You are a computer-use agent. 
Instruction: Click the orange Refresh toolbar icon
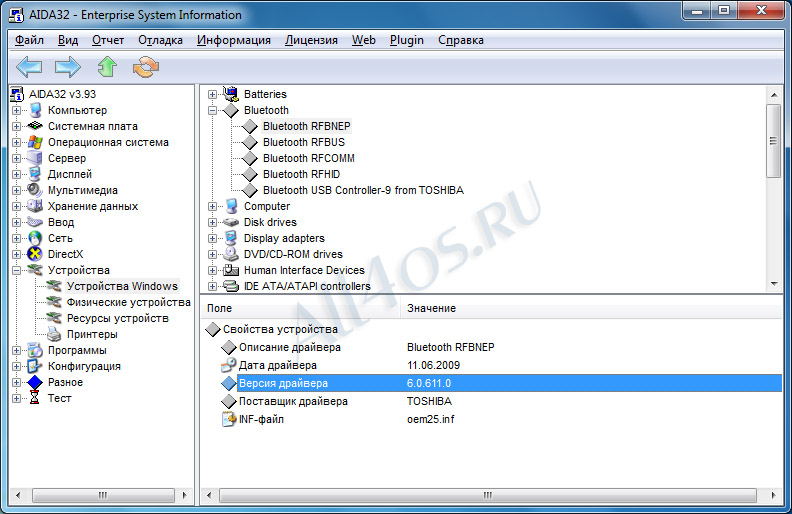(x=146, y=67)
